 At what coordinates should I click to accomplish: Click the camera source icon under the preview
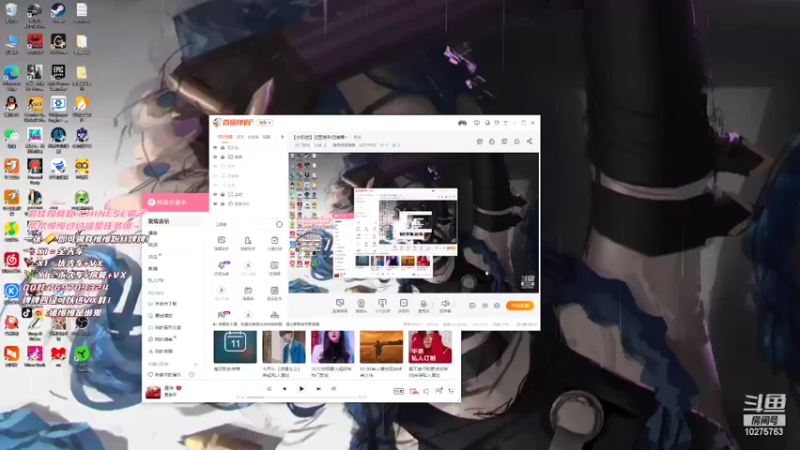click(x=361, y=304)
